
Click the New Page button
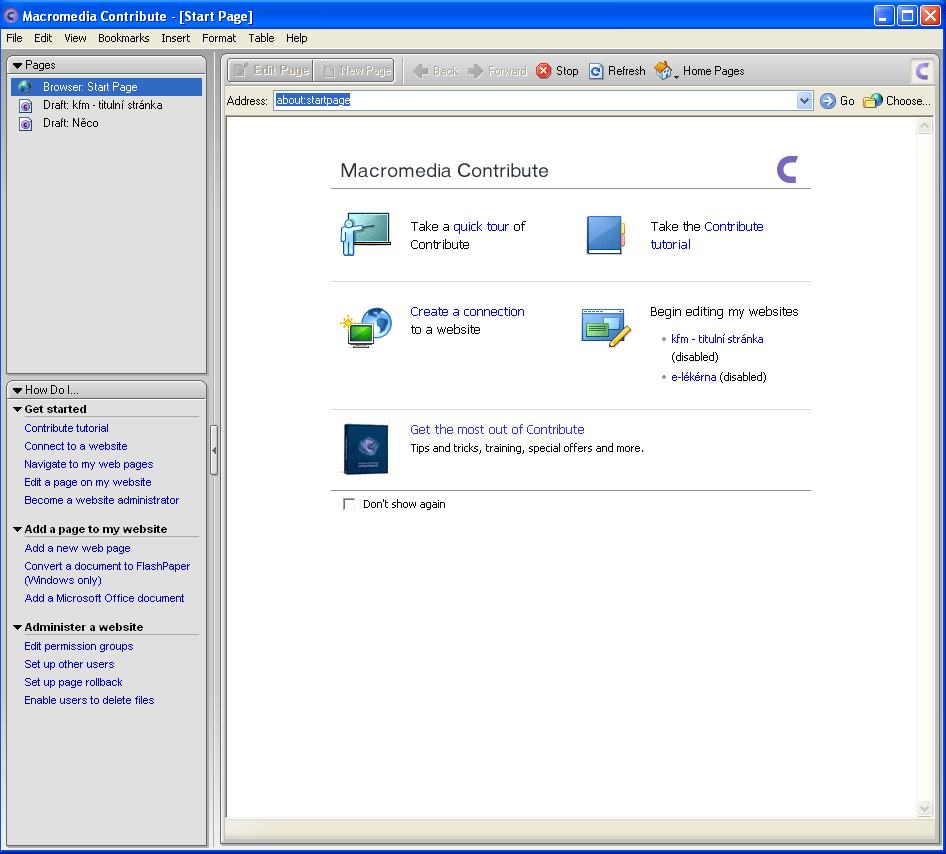[x=354, y=71]
